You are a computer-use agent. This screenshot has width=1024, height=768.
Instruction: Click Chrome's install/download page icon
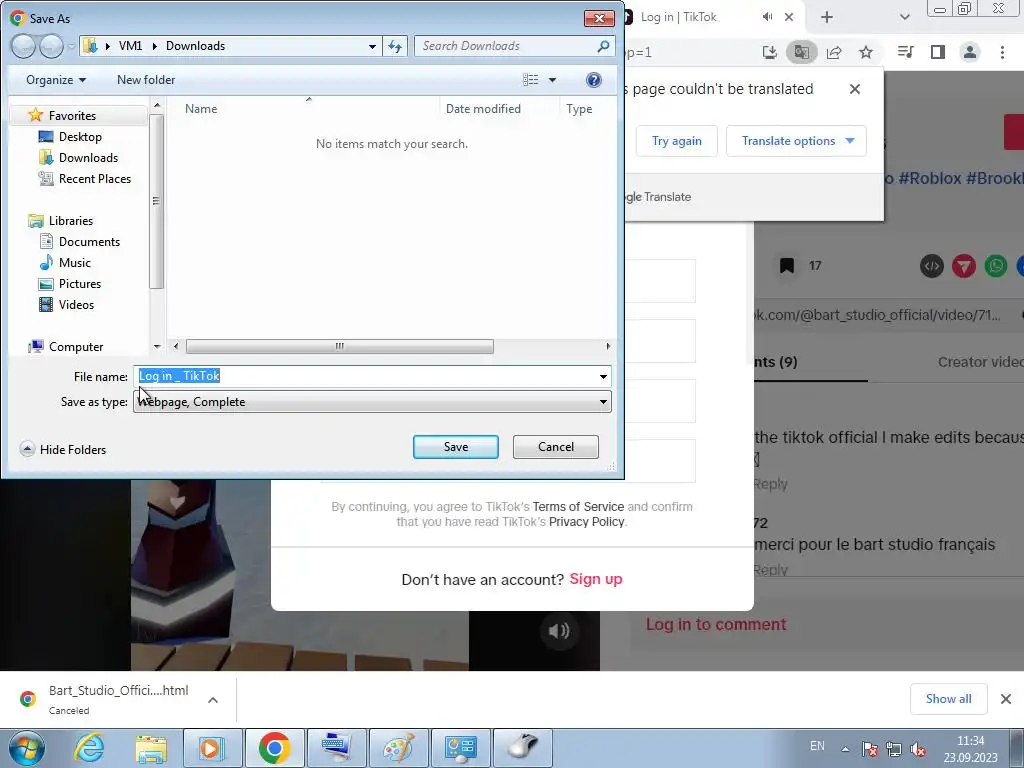click(770, 52)
